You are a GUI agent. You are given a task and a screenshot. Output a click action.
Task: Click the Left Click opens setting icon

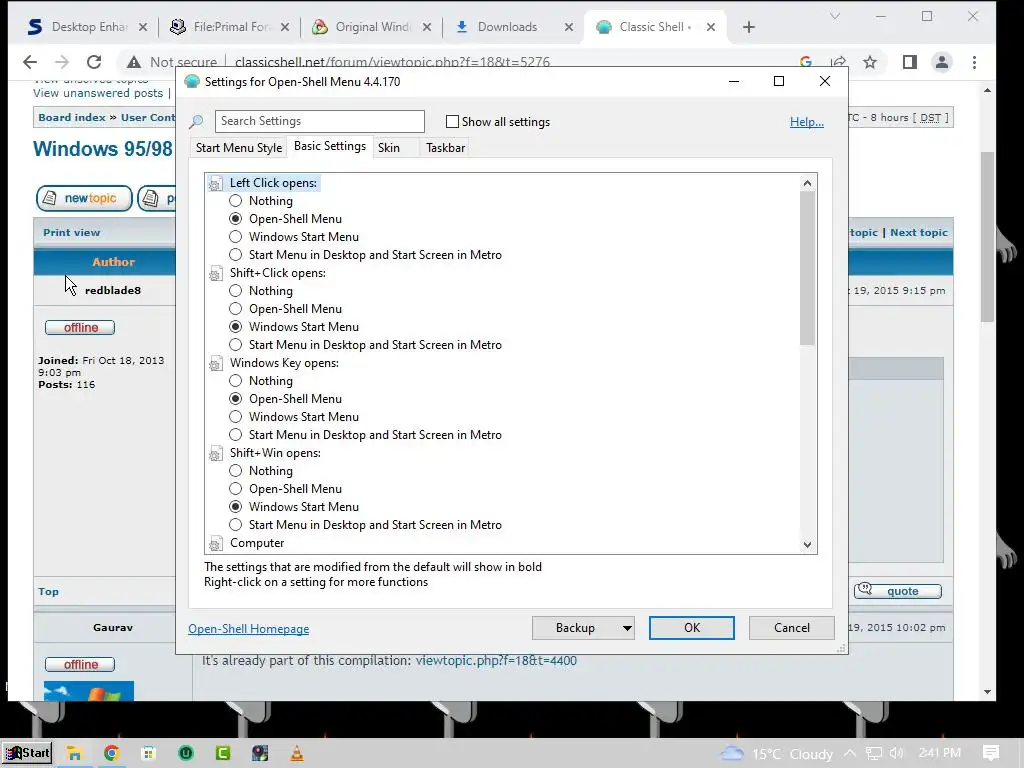click(216, 184)
